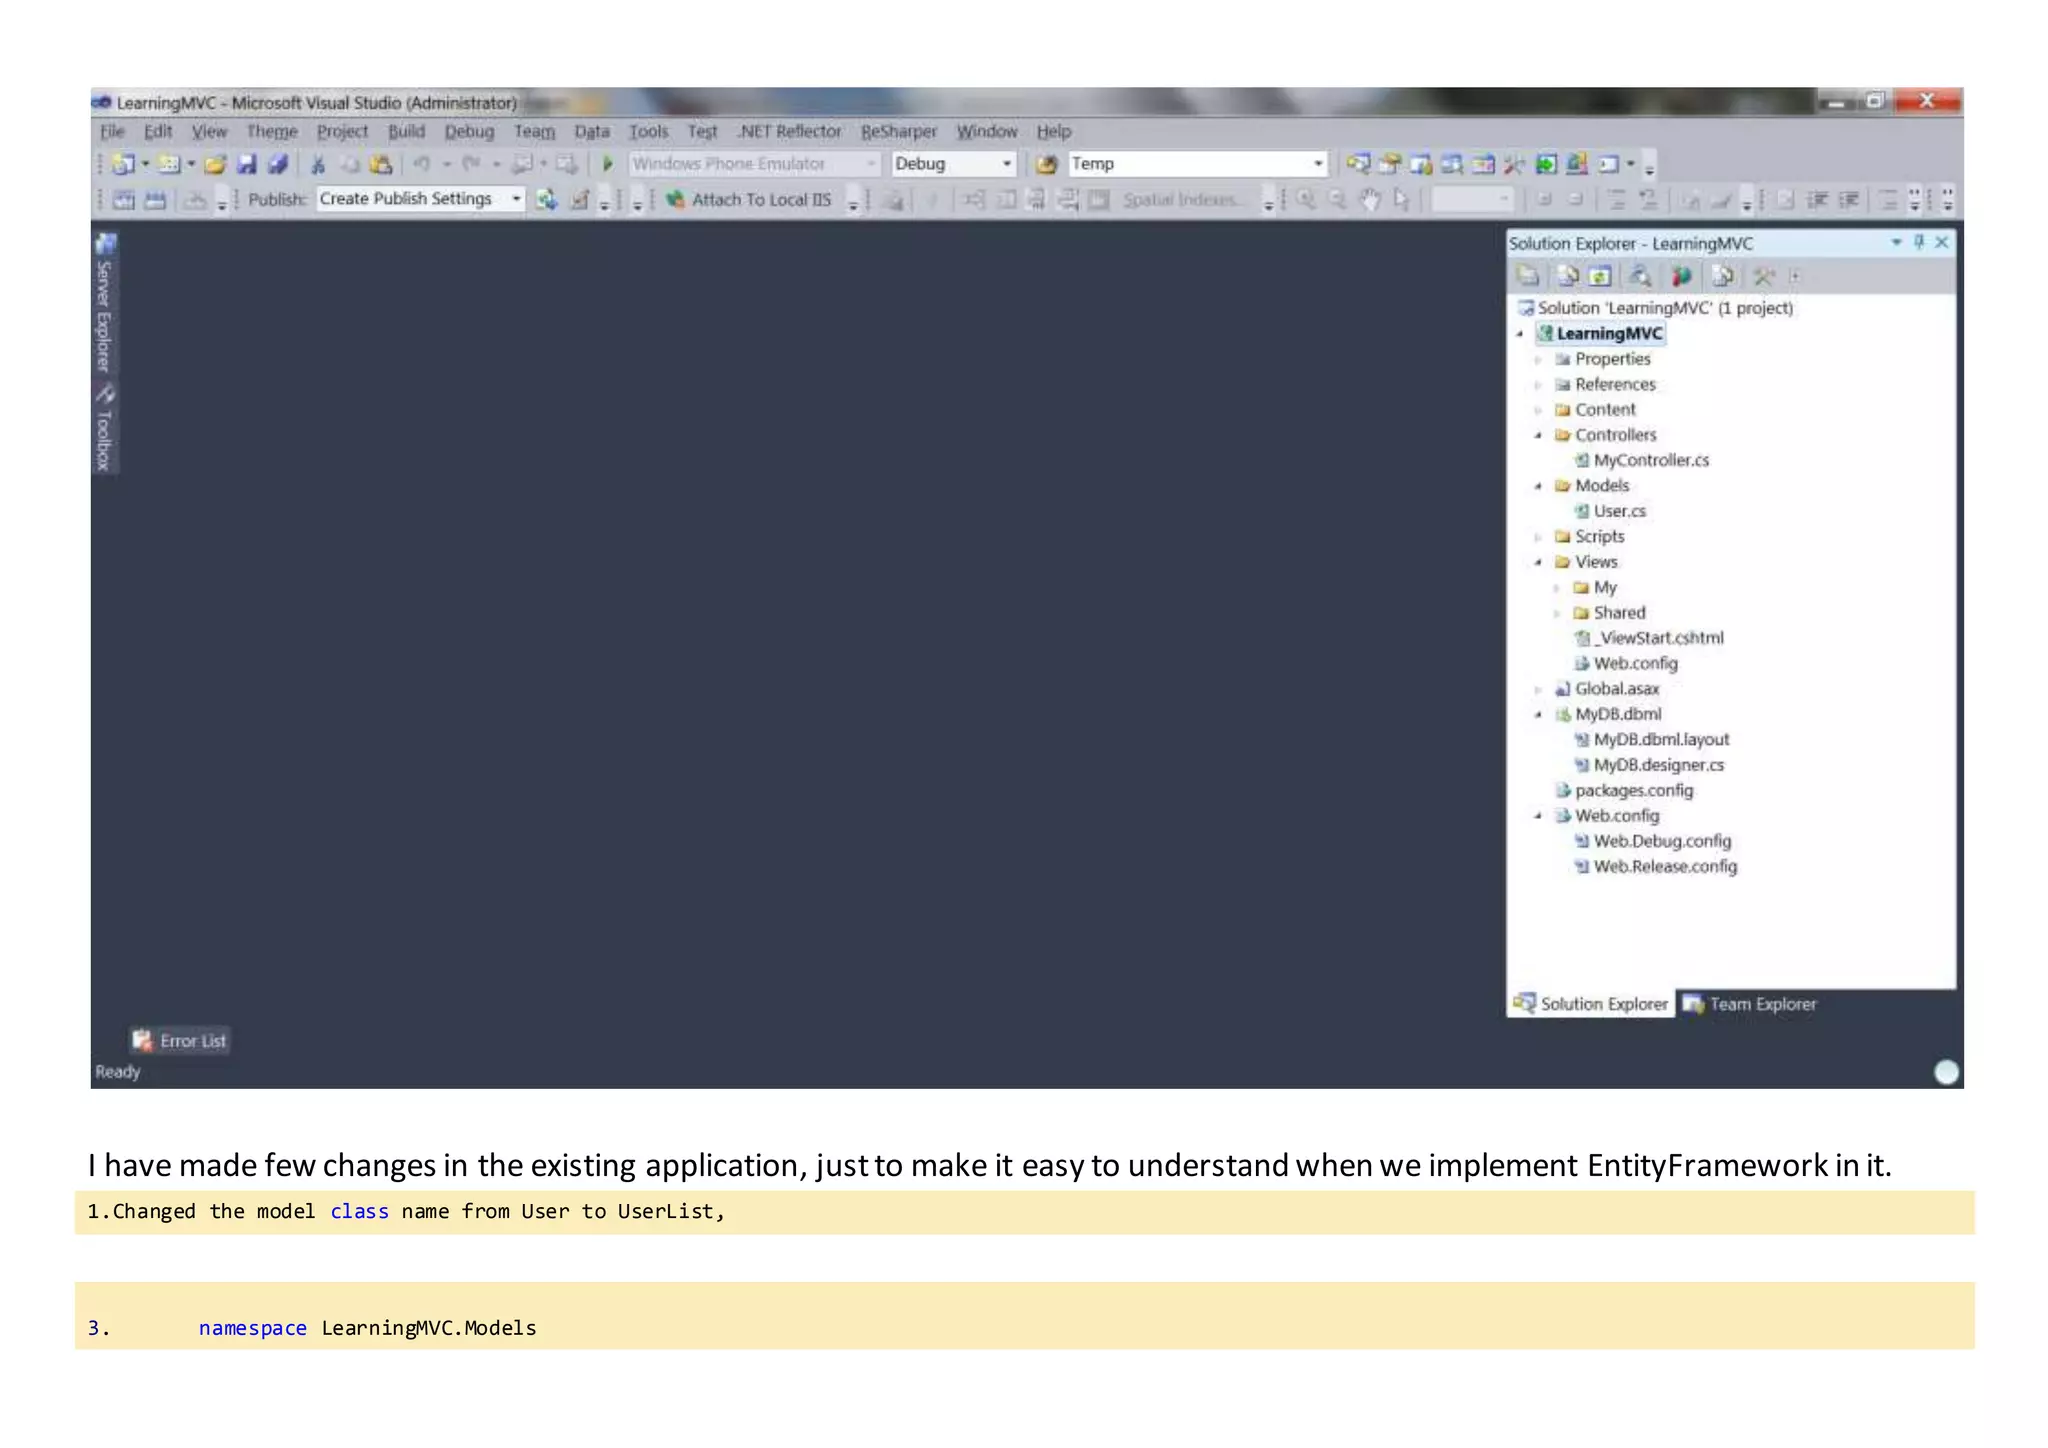Collapse the MyDB.dbml node
The height and width of the screenshot is (1448, 2048).
tap(1538, 715)
